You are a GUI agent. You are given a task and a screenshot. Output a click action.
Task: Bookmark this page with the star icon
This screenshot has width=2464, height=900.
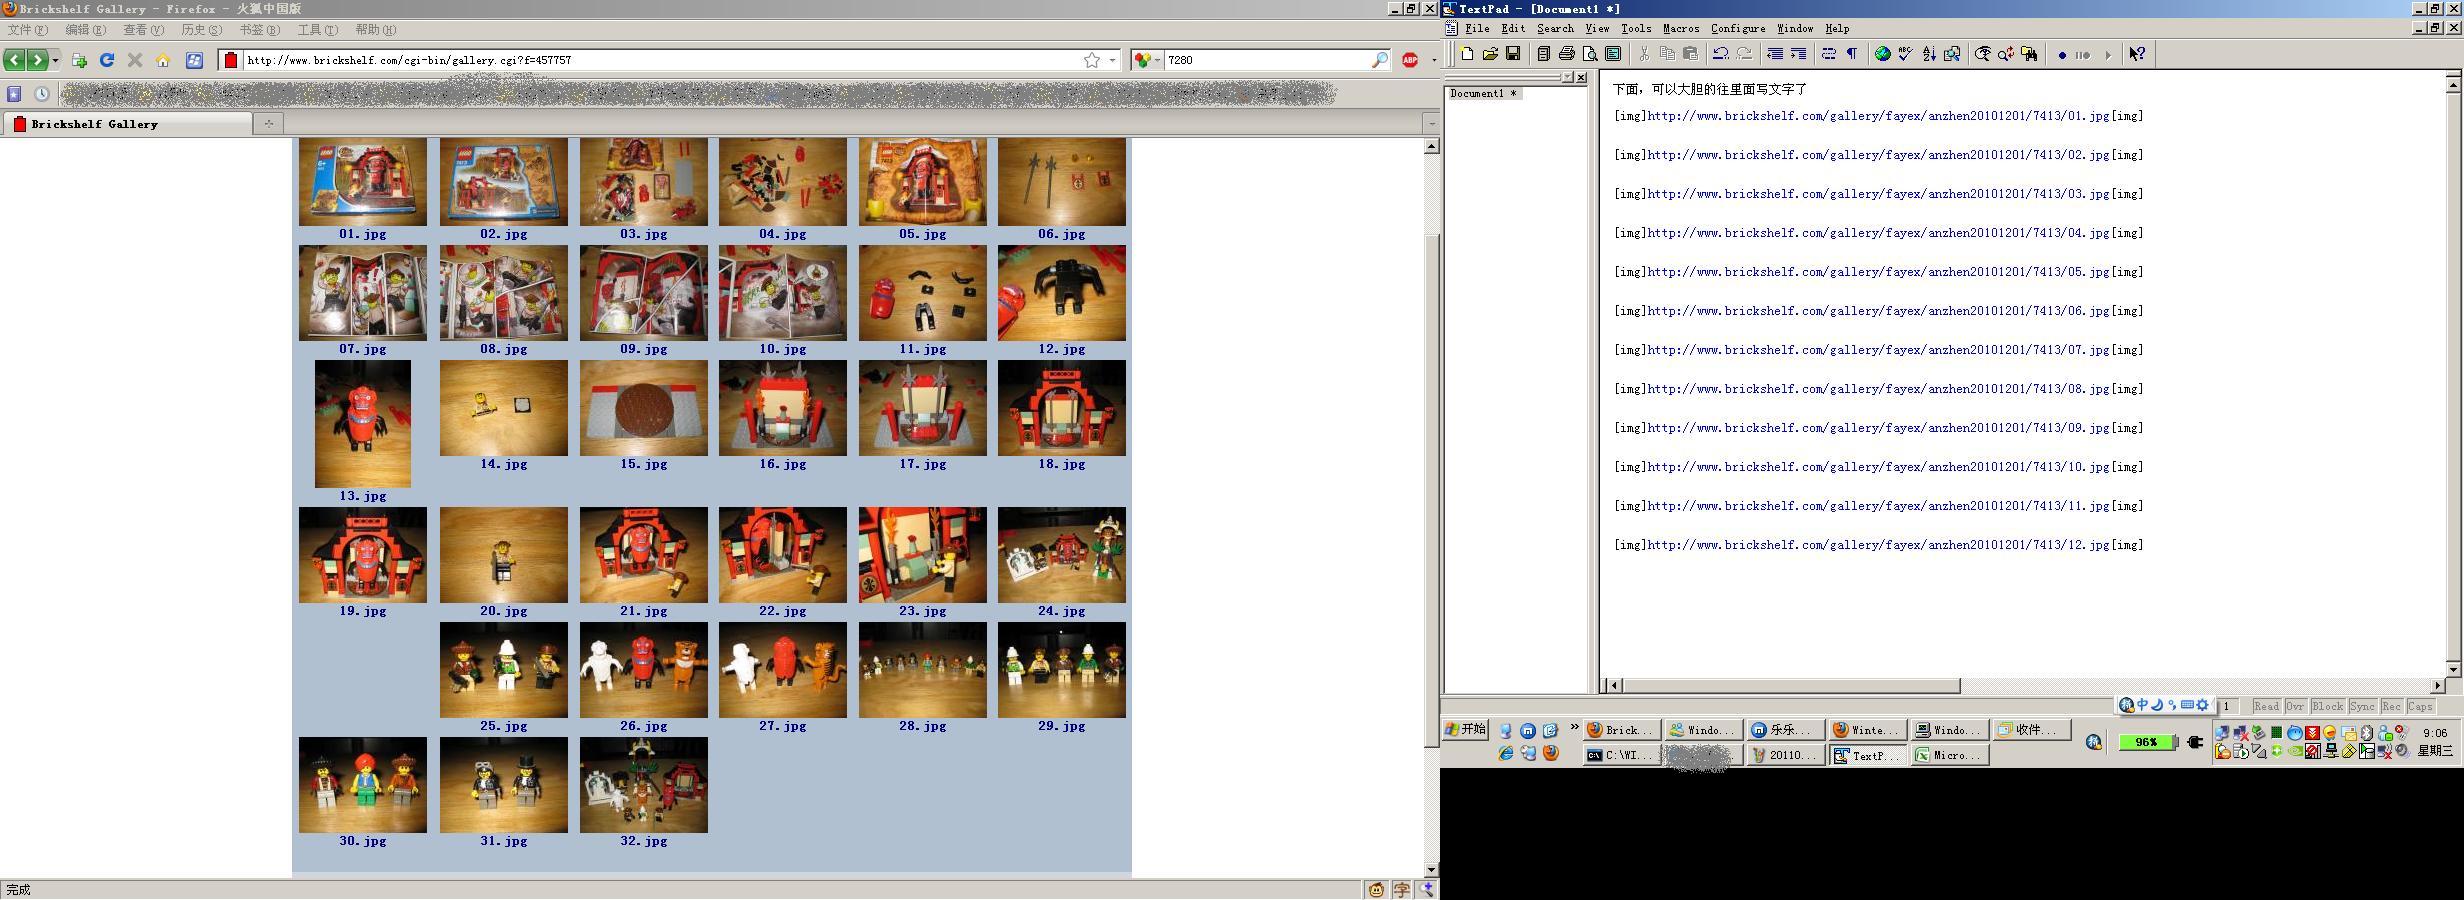[1092, 60]
